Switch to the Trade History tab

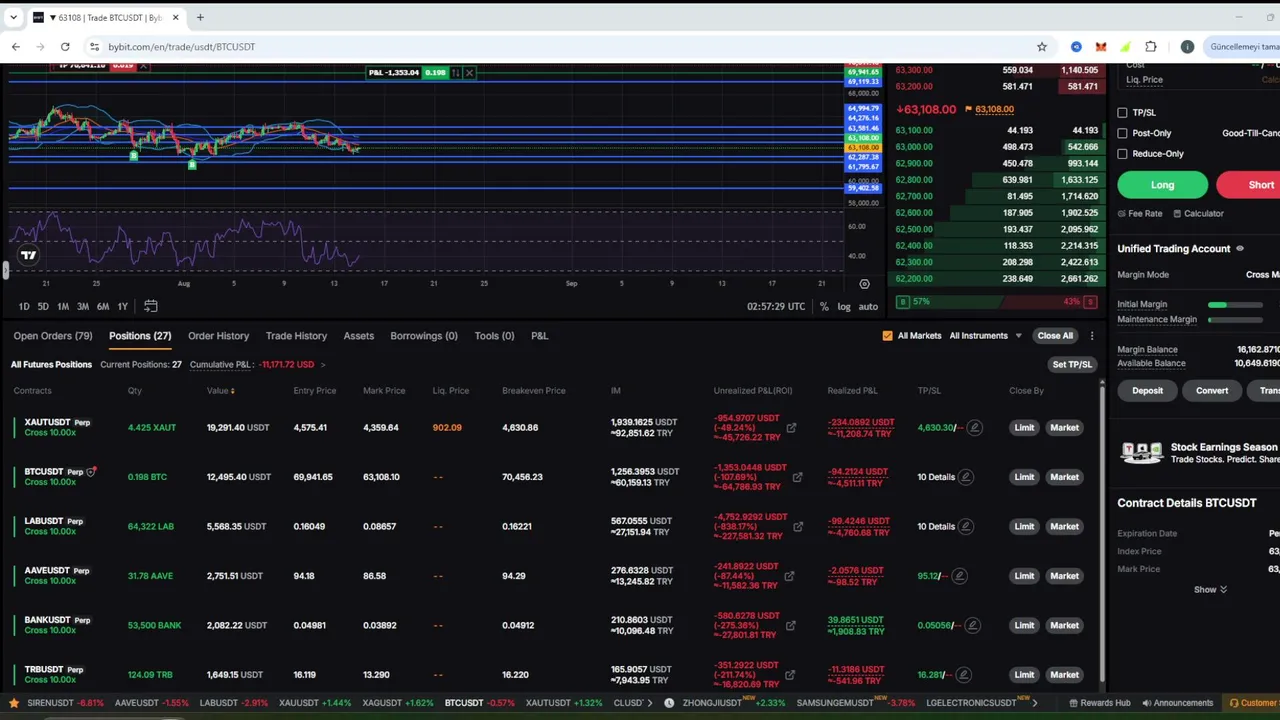(296, 336)
